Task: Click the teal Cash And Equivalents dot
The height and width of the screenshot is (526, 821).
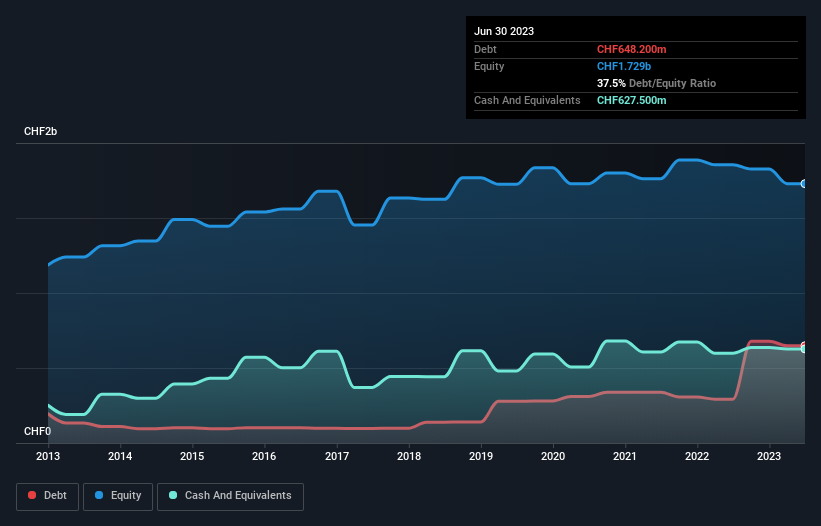Action: [173, 495]
